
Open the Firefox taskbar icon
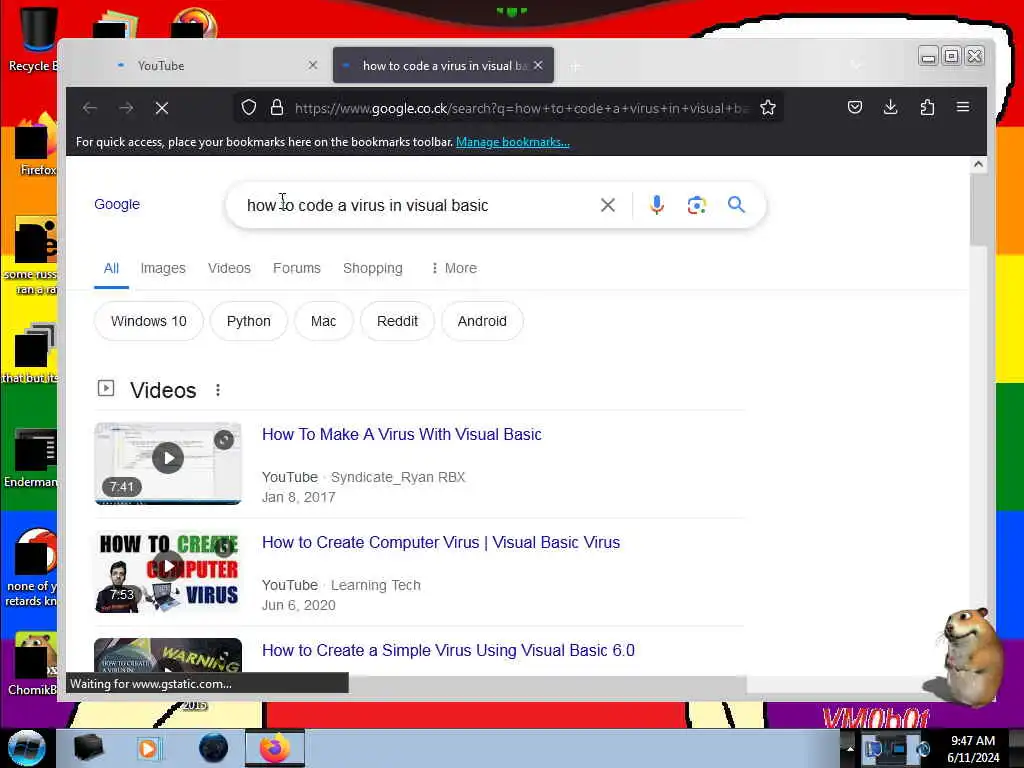tap(275, 748)
